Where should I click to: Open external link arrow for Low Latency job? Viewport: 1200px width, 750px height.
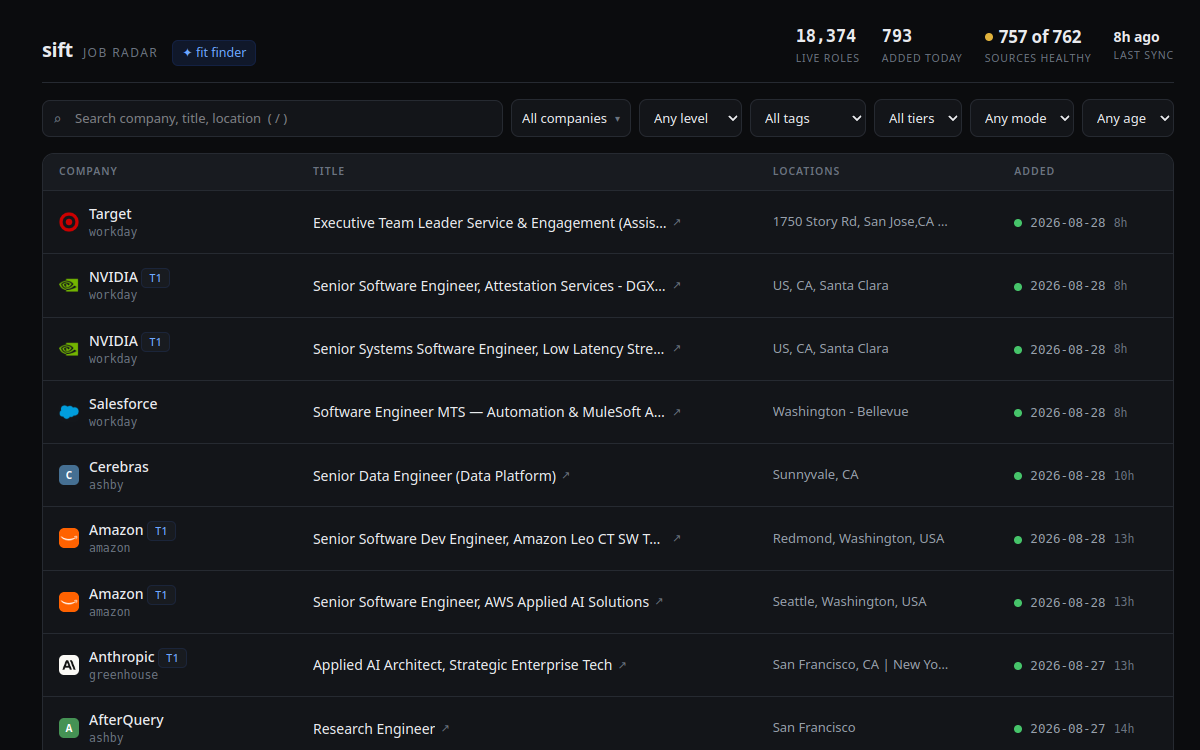(677, 348)
